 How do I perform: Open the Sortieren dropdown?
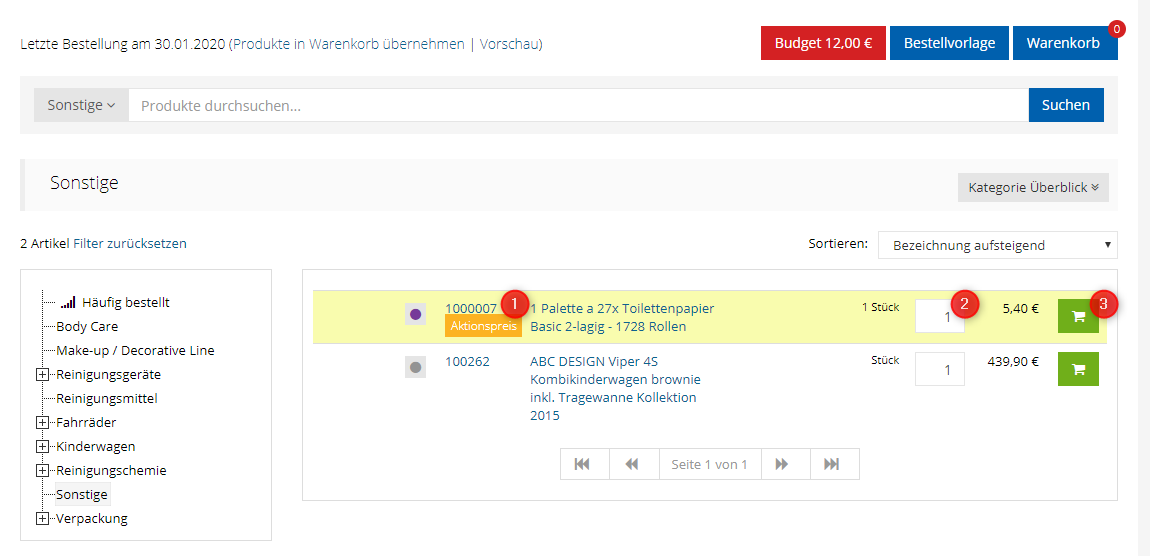pos(997,245)
